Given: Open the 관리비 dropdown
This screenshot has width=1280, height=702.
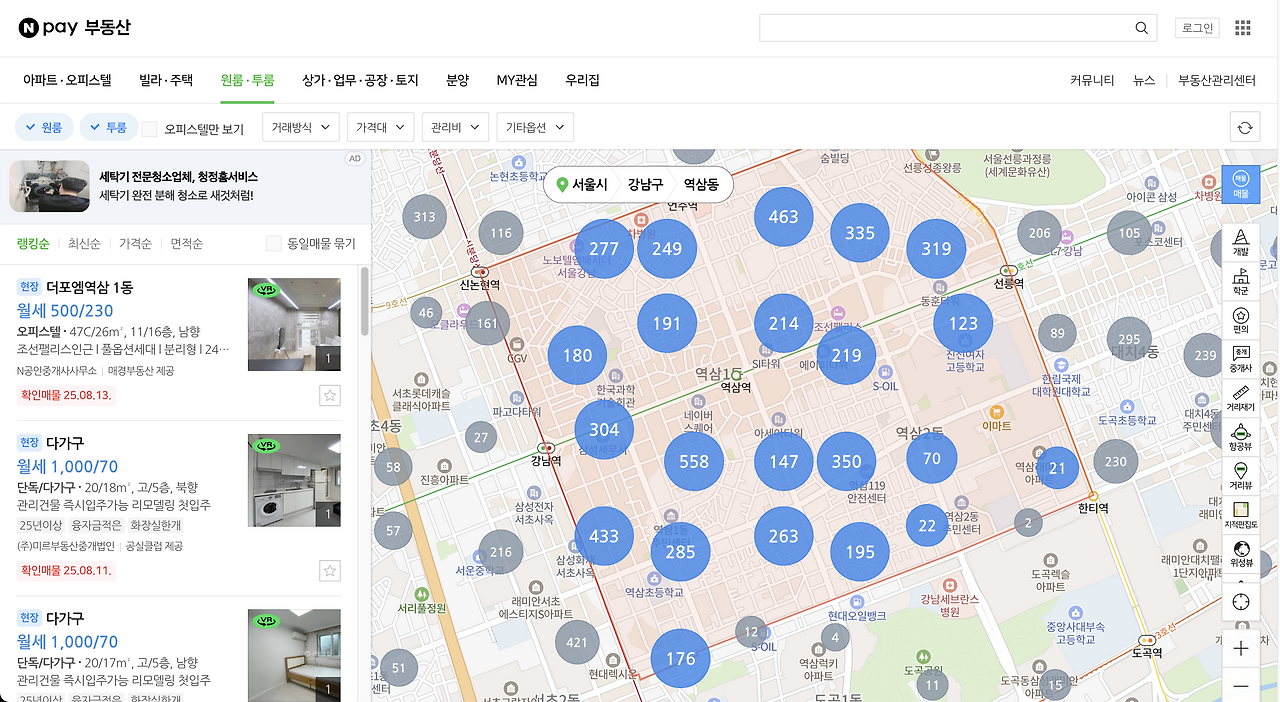Looking at the screenshot, I should click(x=455, y=127).
